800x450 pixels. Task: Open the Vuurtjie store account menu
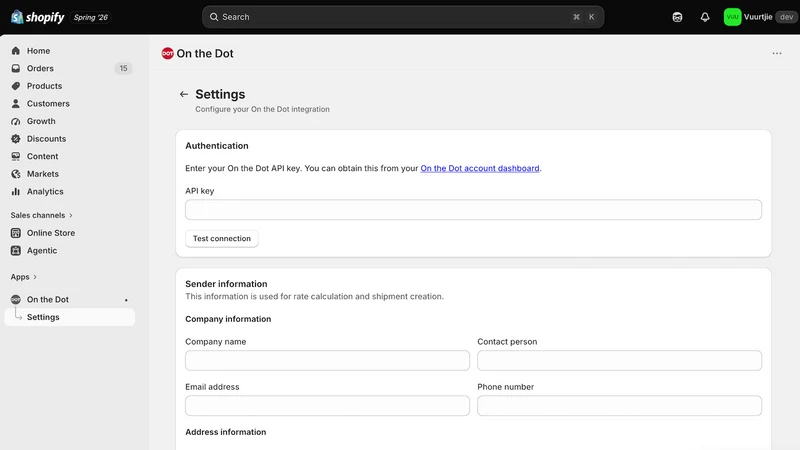[x=759, y=17]
